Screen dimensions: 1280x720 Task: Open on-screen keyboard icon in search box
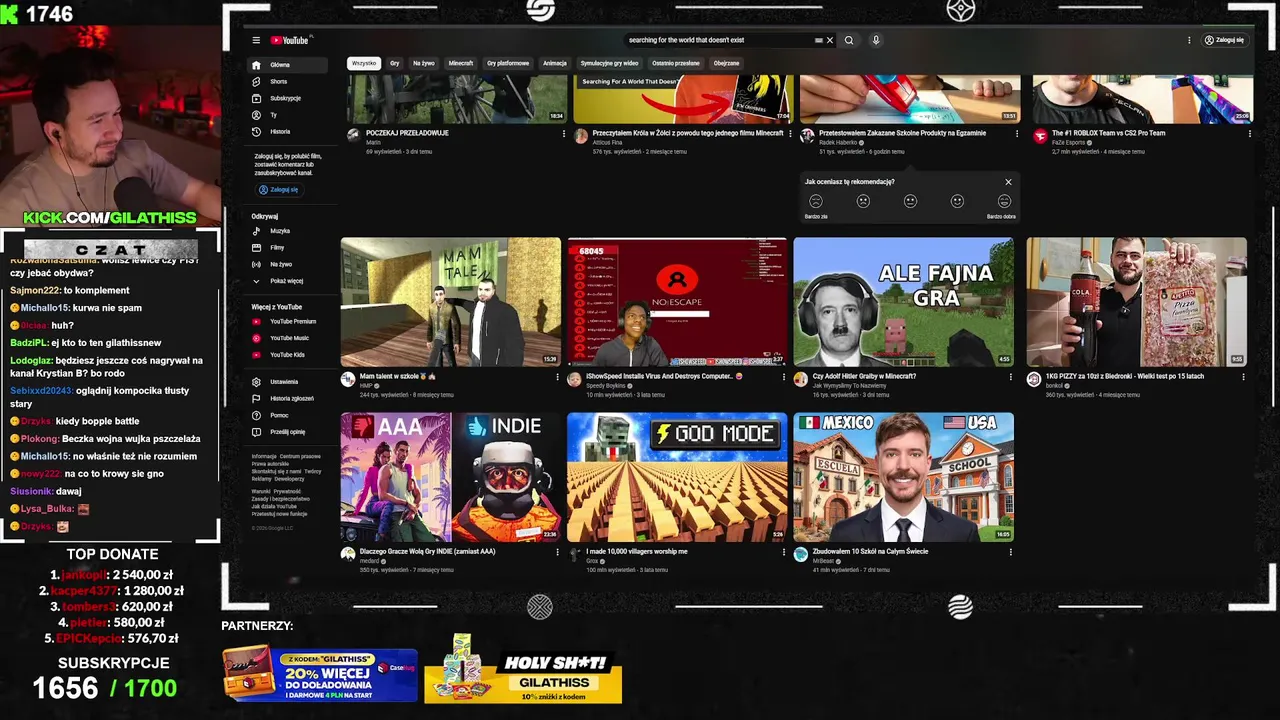(x=818, y=40)
